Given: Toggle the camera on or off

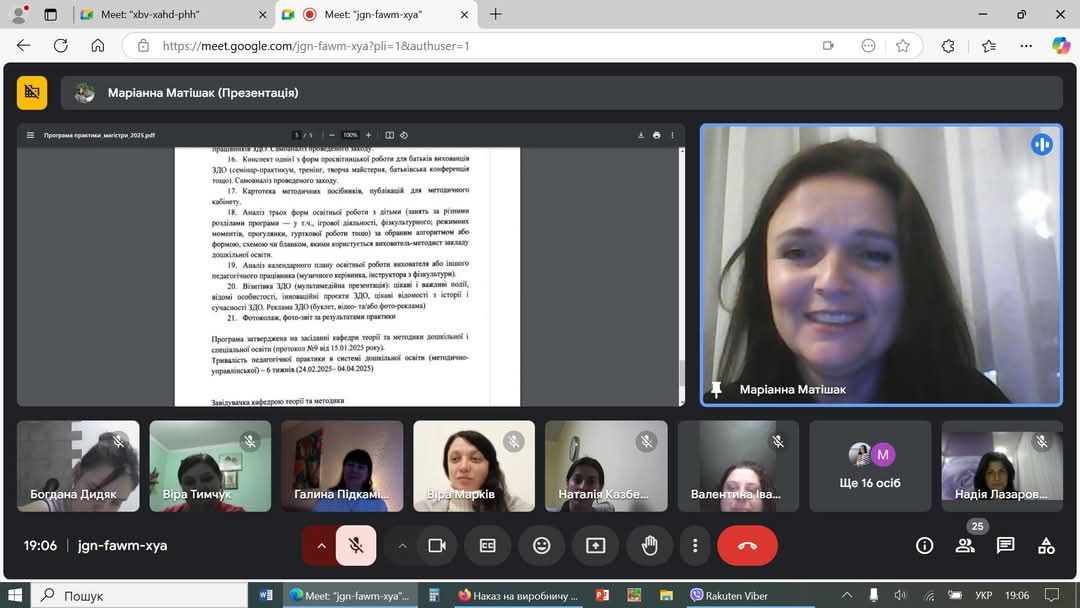Looking at the screenshot, I should click(437, 546).
